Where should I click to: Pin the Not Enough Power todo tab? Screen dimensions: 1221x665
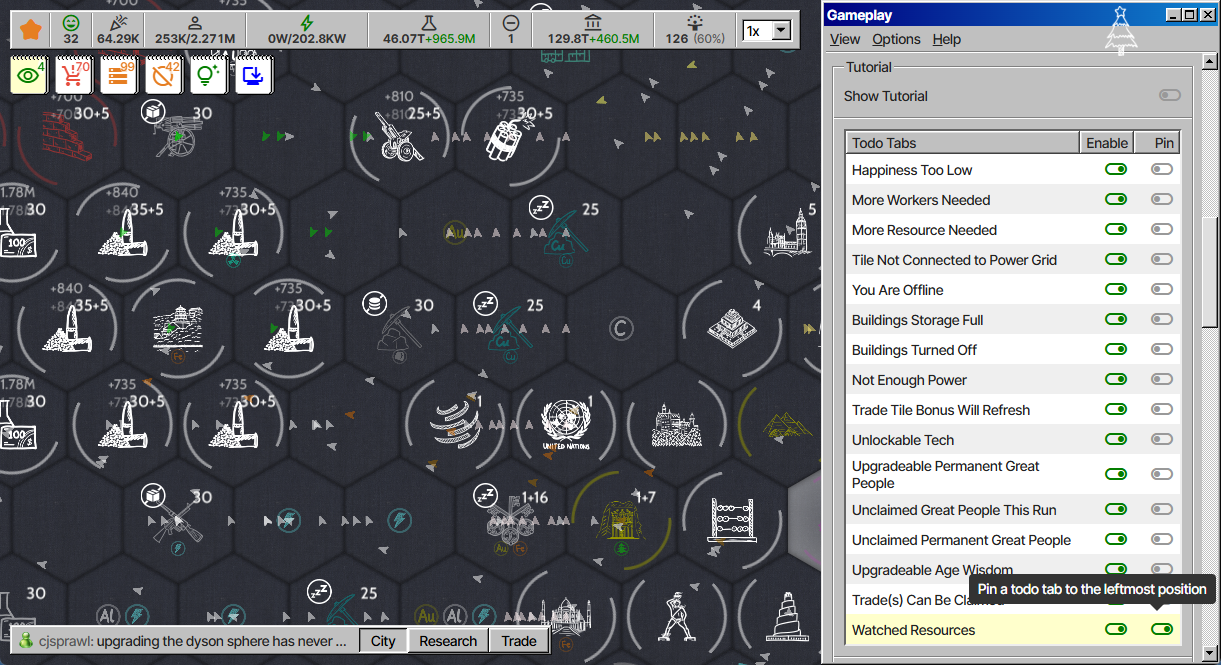(x=1161, y=380)
